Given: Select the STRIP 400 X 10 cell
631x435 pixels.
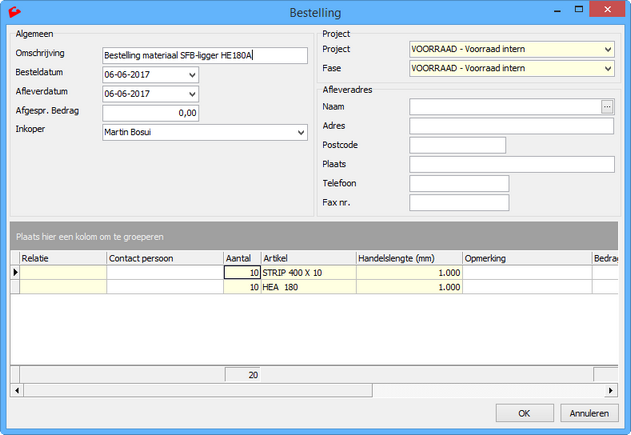Looking at the screenshot, I should point(309,273).
